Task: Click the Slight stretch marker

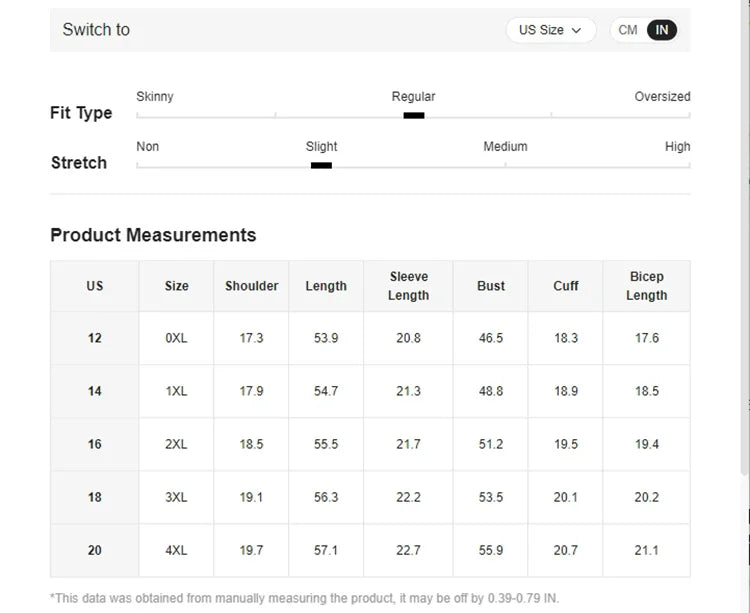Action: click(321, 165)
